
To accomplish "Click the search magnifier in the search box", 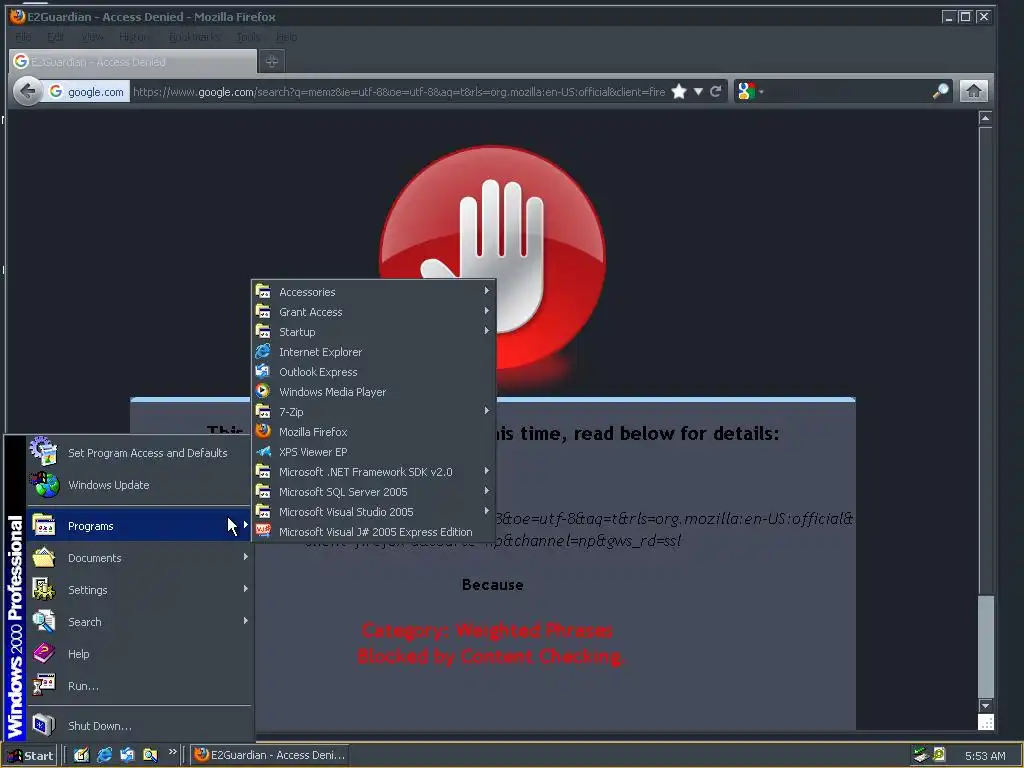I will tap(940, 91).
